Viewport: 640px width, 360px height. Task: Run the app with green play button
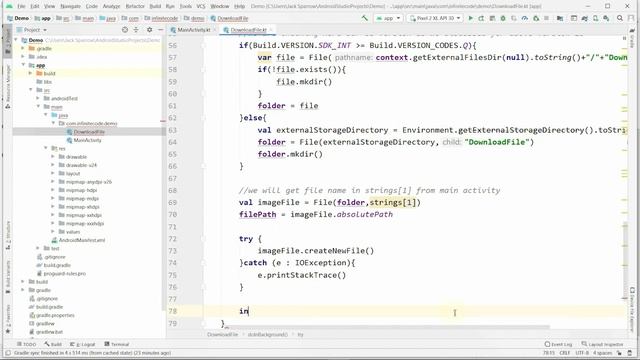coord(471,18)
